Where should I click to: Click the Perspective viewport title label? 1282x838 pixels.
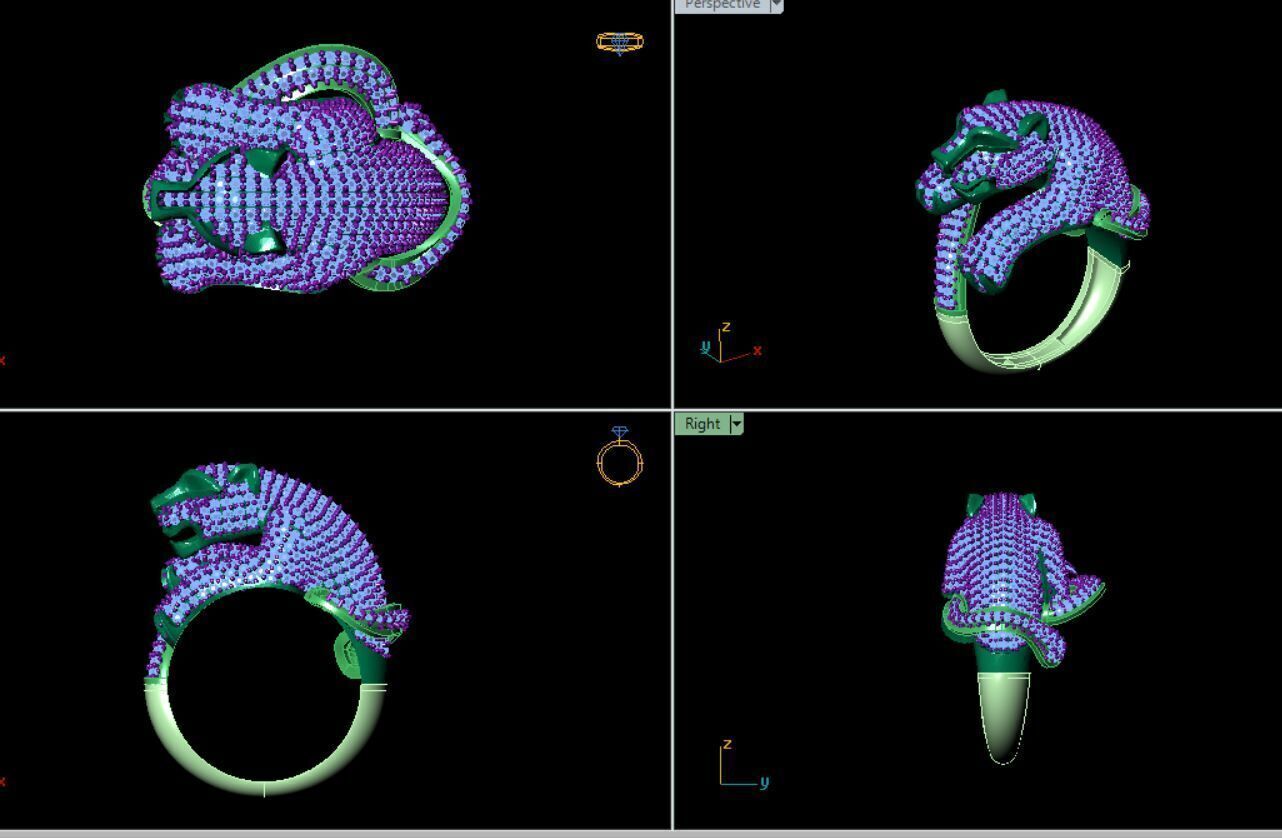pyautogui.click(x=723, y=5)
